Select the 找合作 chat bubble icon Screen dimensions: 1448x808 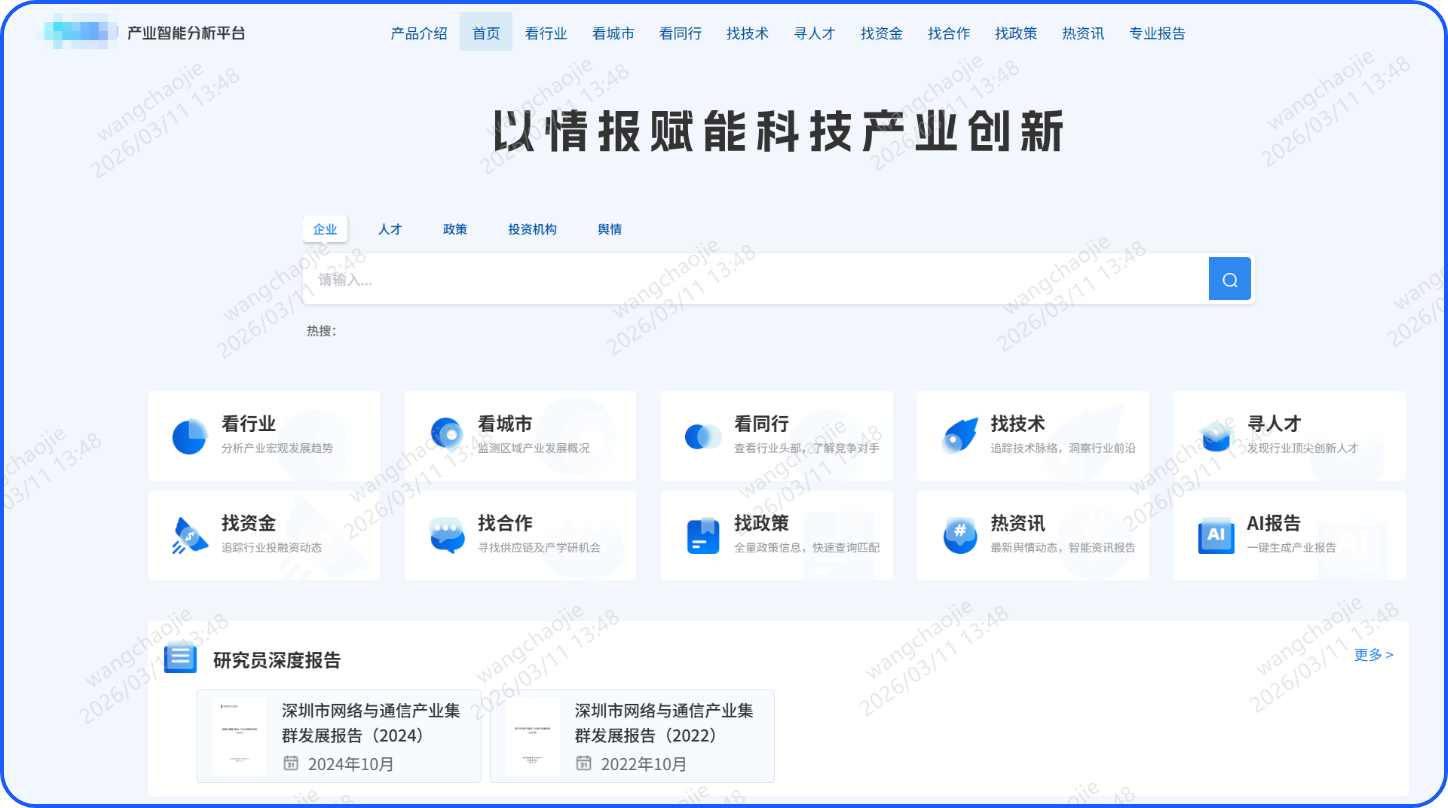(x=446, y=535)
